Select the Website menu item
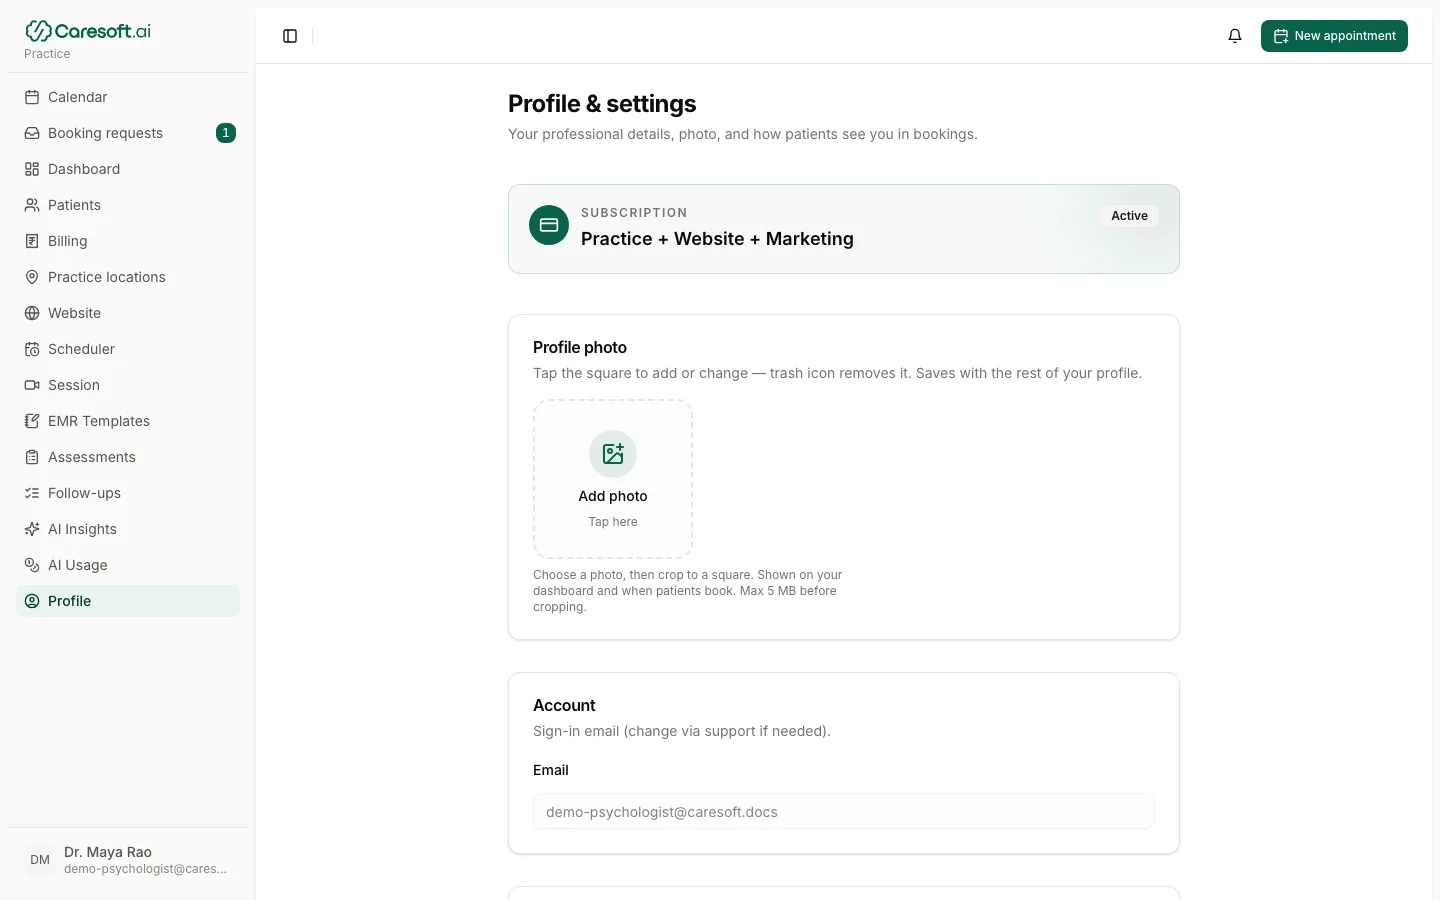Screen dimensions: 1440x900 pyautogui.click(x=128, y=313)
